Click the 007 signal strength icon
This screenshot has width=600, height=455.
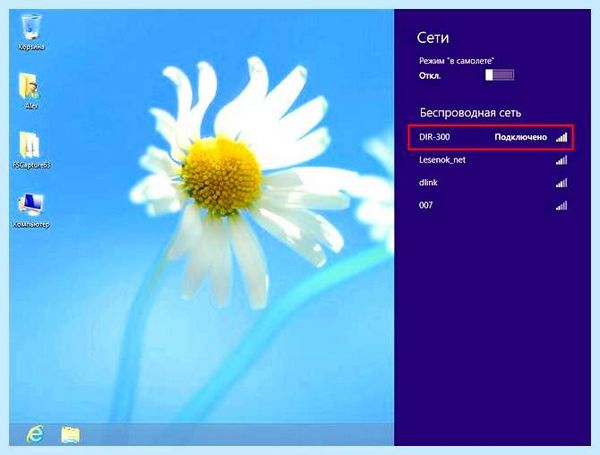coord(562,206)
